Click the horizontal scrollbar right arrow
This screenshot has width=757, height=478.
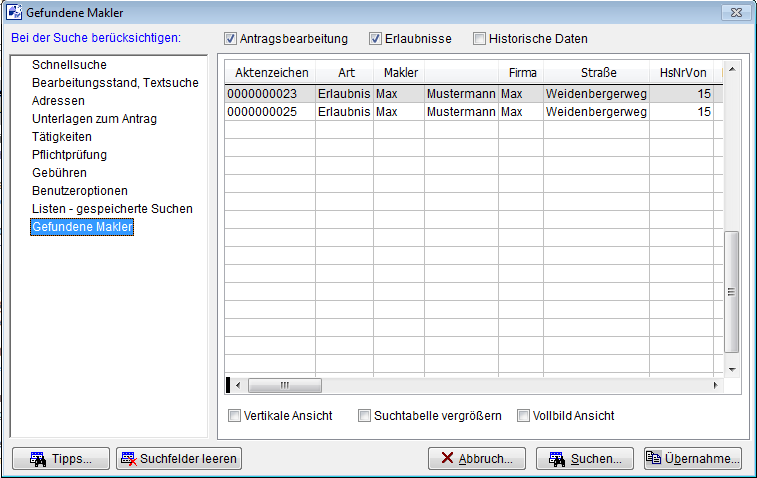pyautogui.click(x=715, y=385)
